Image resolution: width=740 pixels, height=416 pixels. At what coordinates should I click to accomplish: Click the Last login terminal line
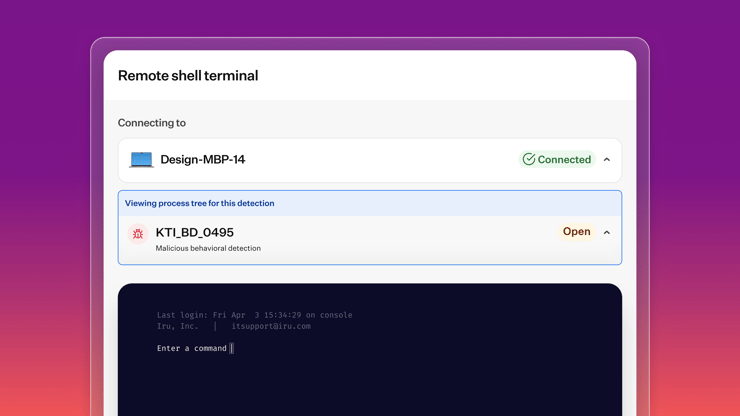254,315
